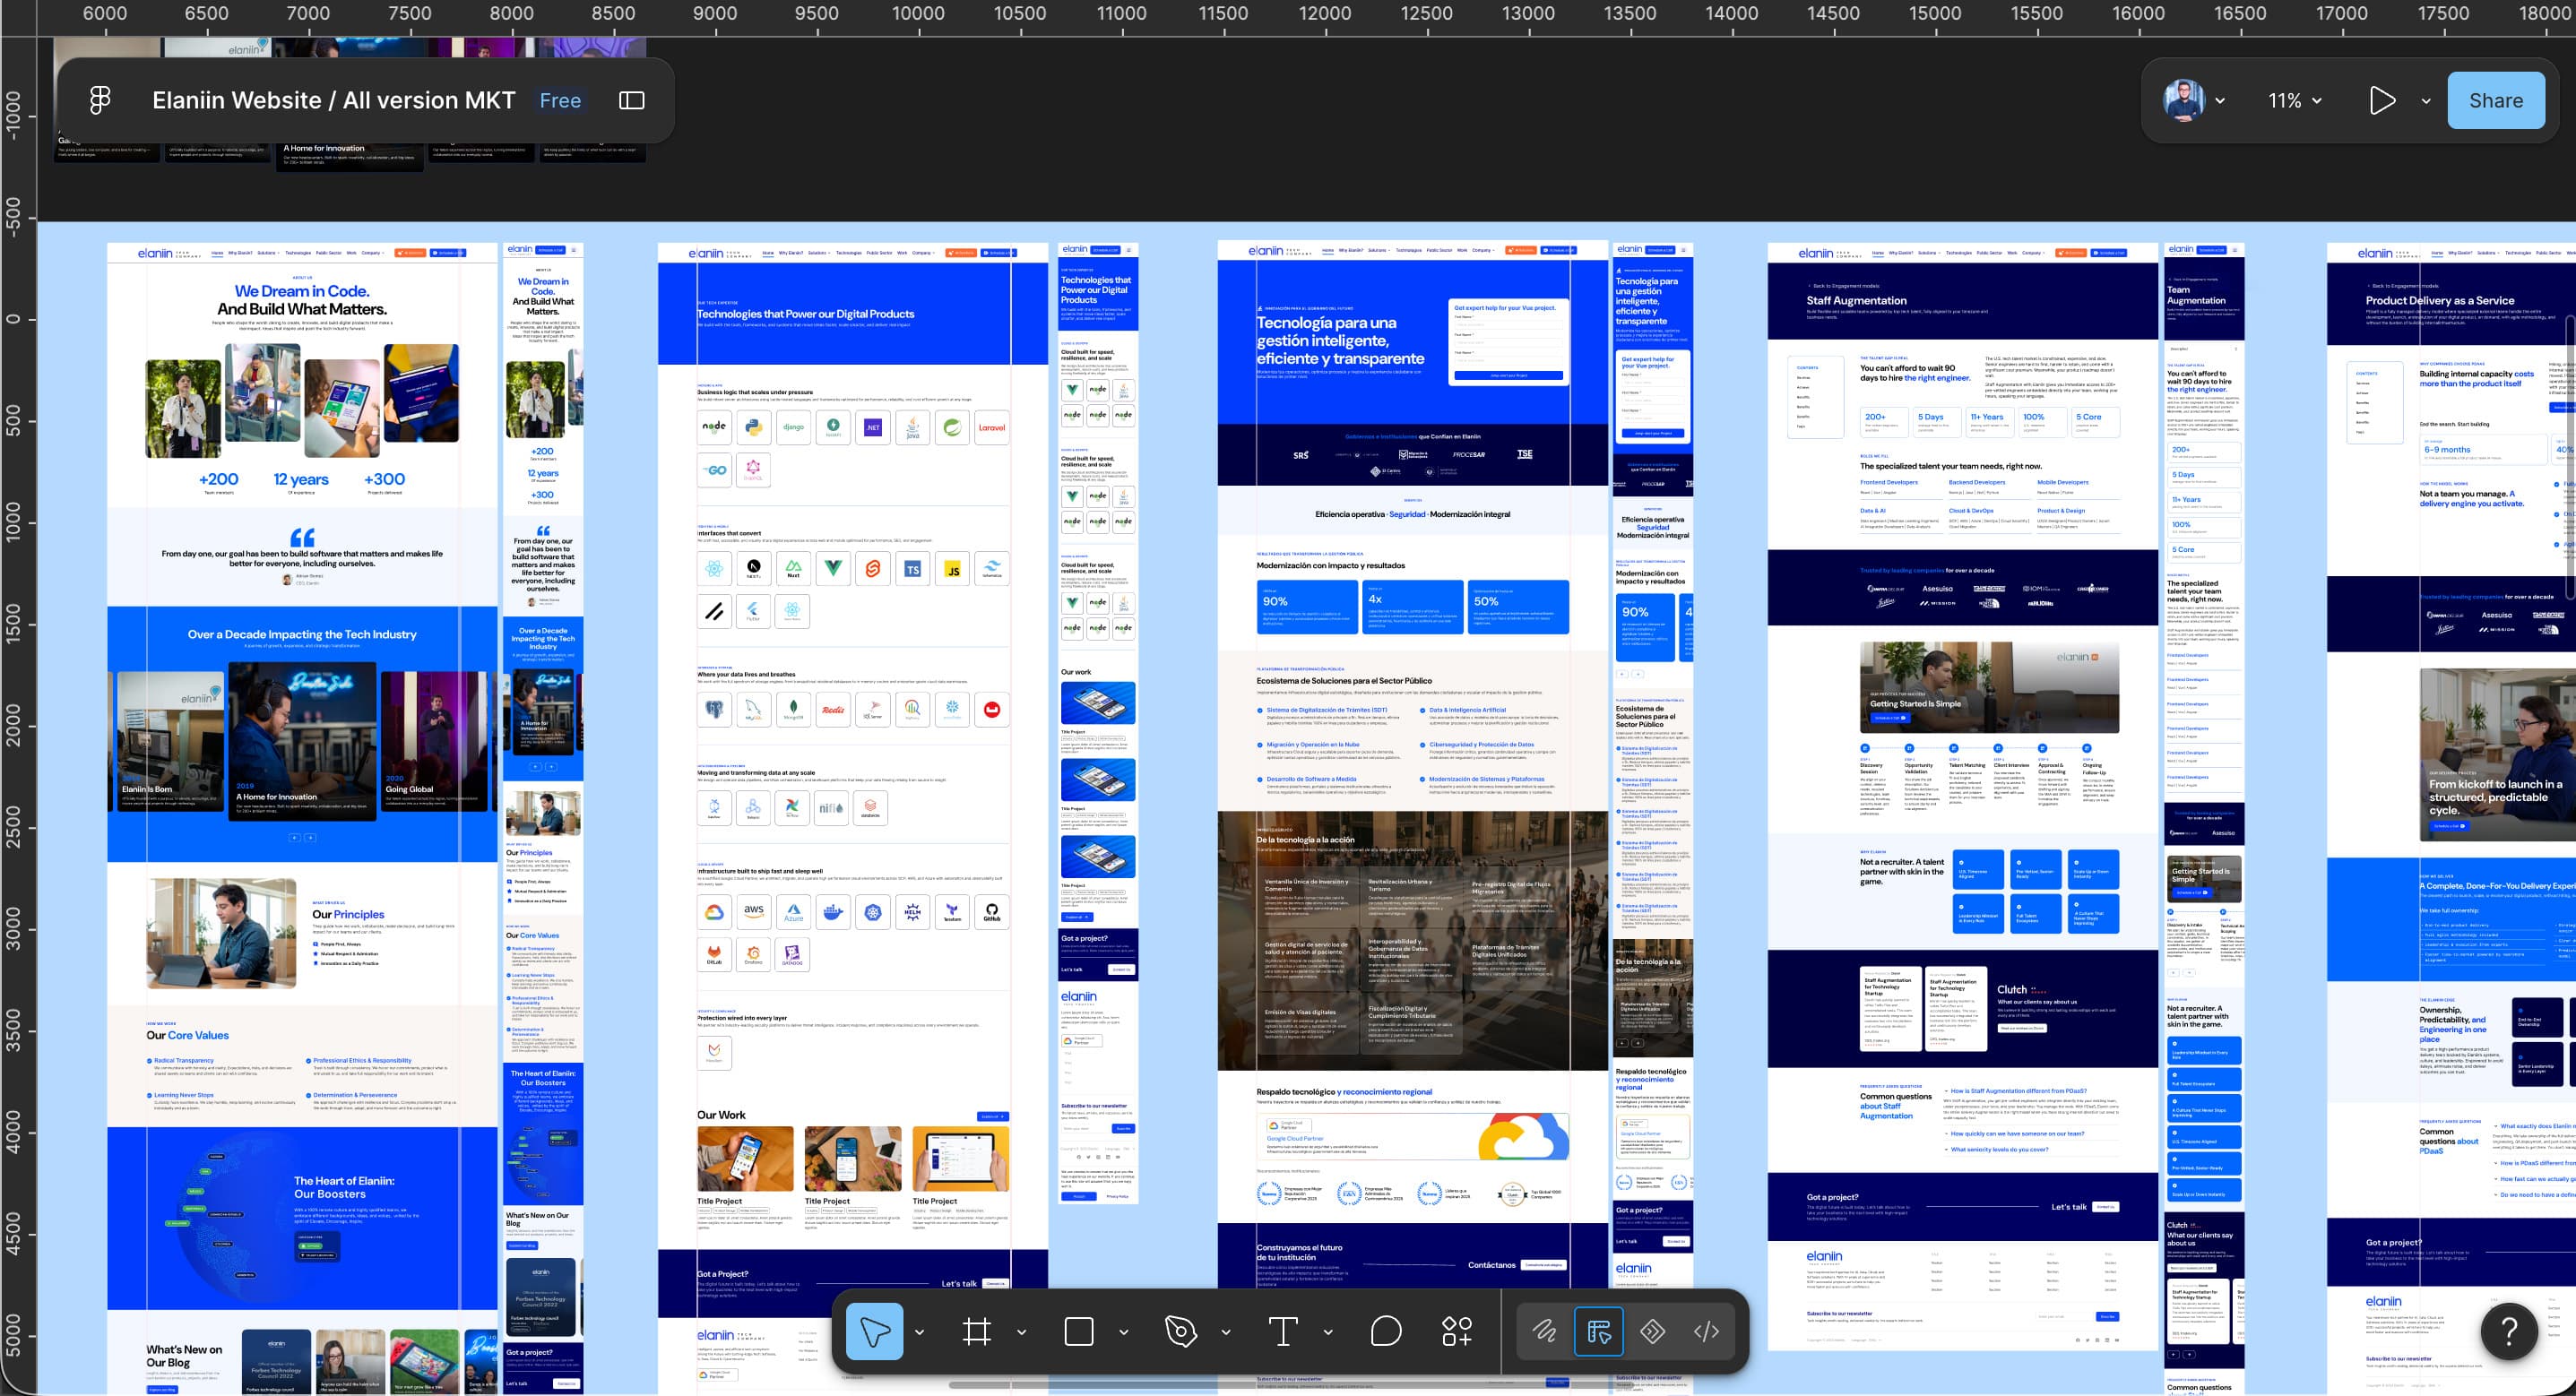This screenshot has width=2576, height=1396.
Task: Open the 11% zoom dropdown
Action: 2295,100
